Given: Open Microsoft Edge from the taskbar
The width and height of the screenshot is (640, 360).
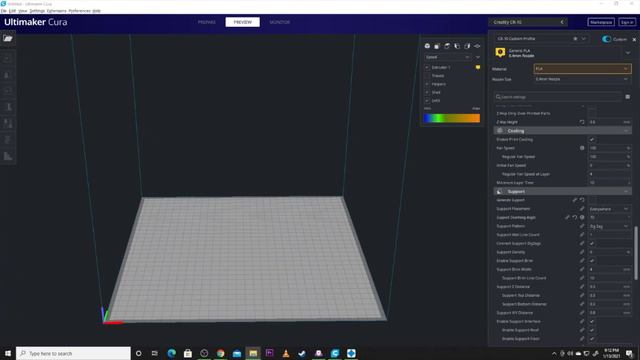Looking at the screenshot, I should (171, 353).
